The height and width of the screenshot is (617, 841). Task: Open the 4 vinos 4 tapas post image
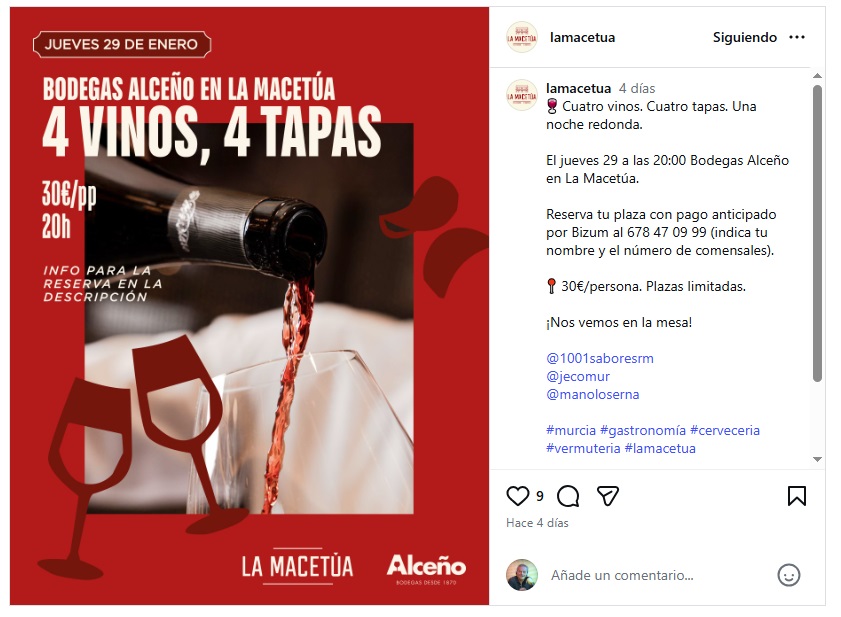pyautogui.click(x=249, y=306)
